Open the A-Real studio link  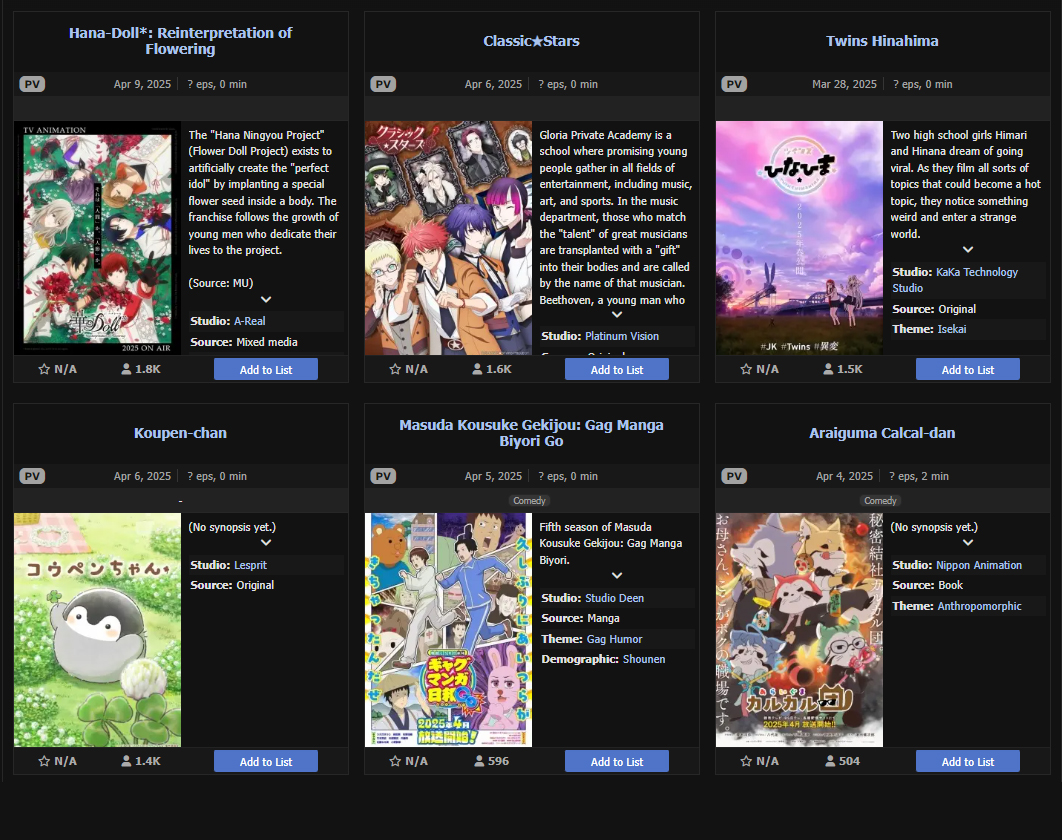(x=249, y=321)
